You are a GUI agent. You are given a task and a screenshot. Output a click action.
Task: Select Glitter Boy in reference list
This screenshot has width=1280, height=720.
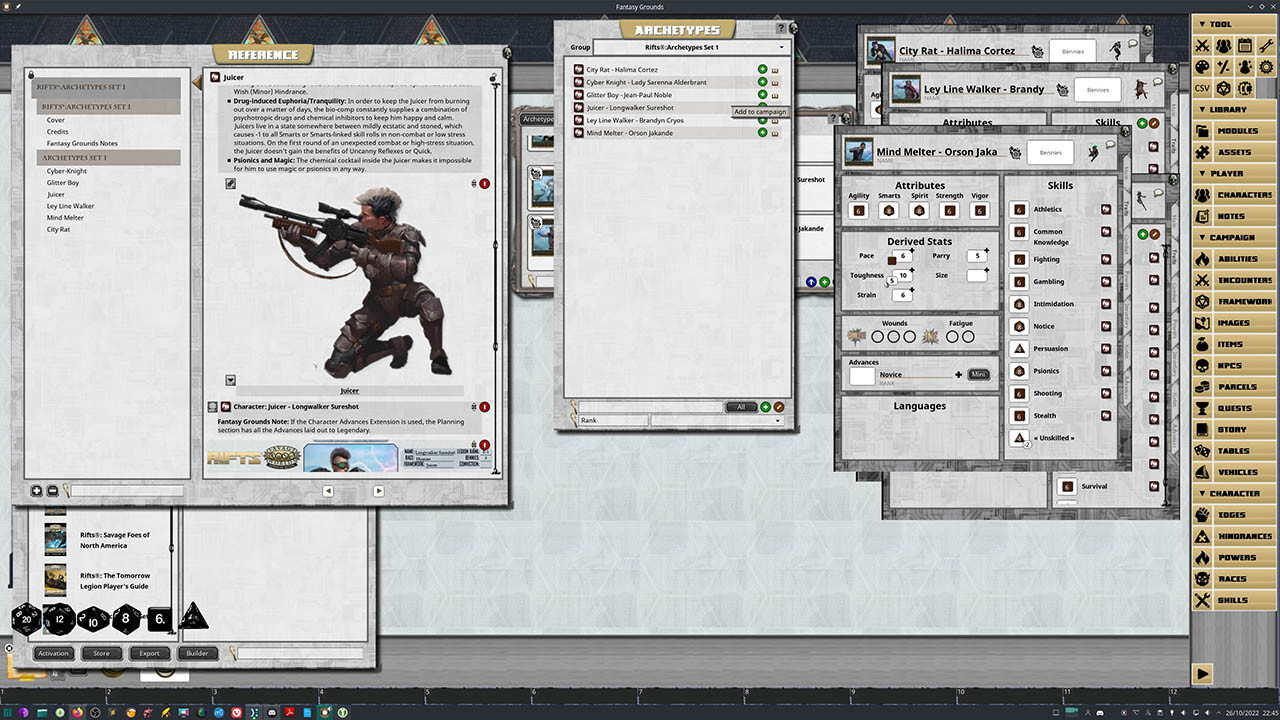[x=63, y=183]
